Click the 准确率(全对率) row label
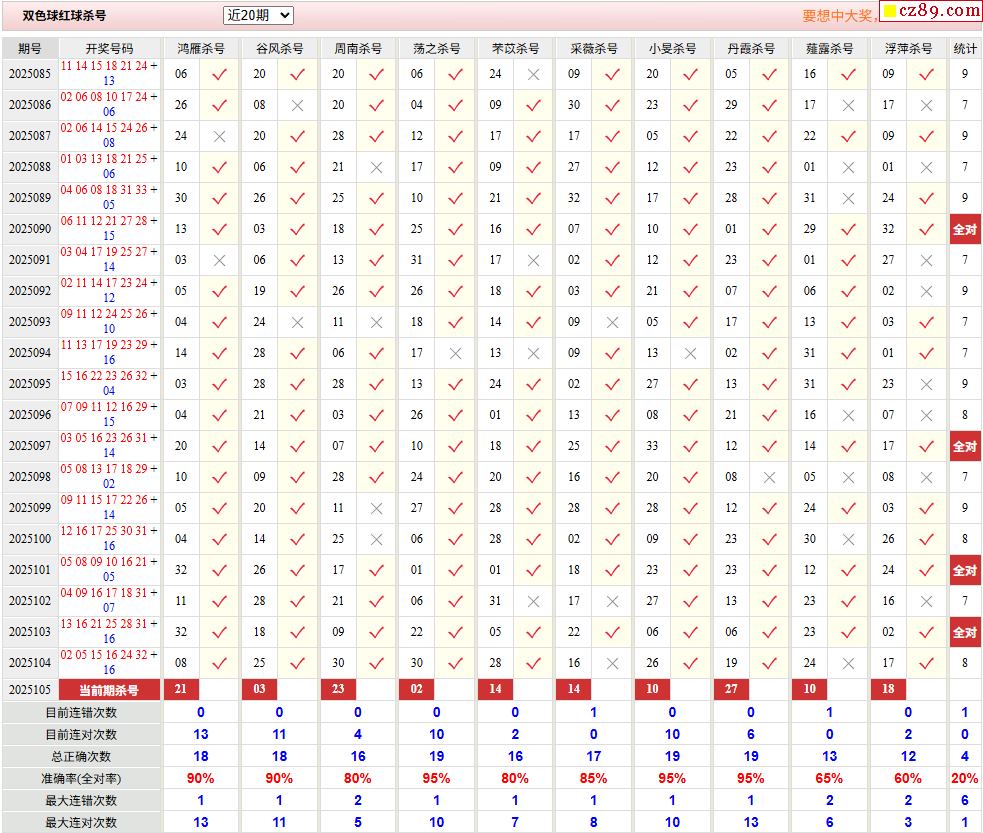The height and width of the screenshot is (833, 983). click(x=81, y=778)
